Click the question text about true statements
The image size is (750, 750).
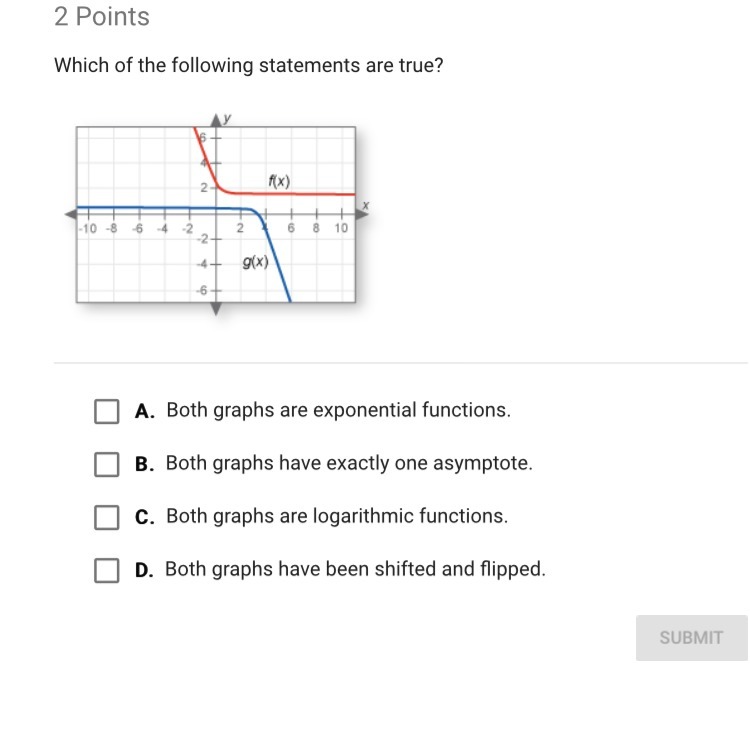[248, 66]
